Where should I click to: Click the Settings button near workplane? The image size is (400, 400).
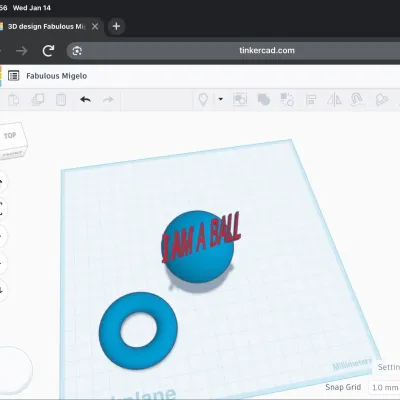[388, 367]
